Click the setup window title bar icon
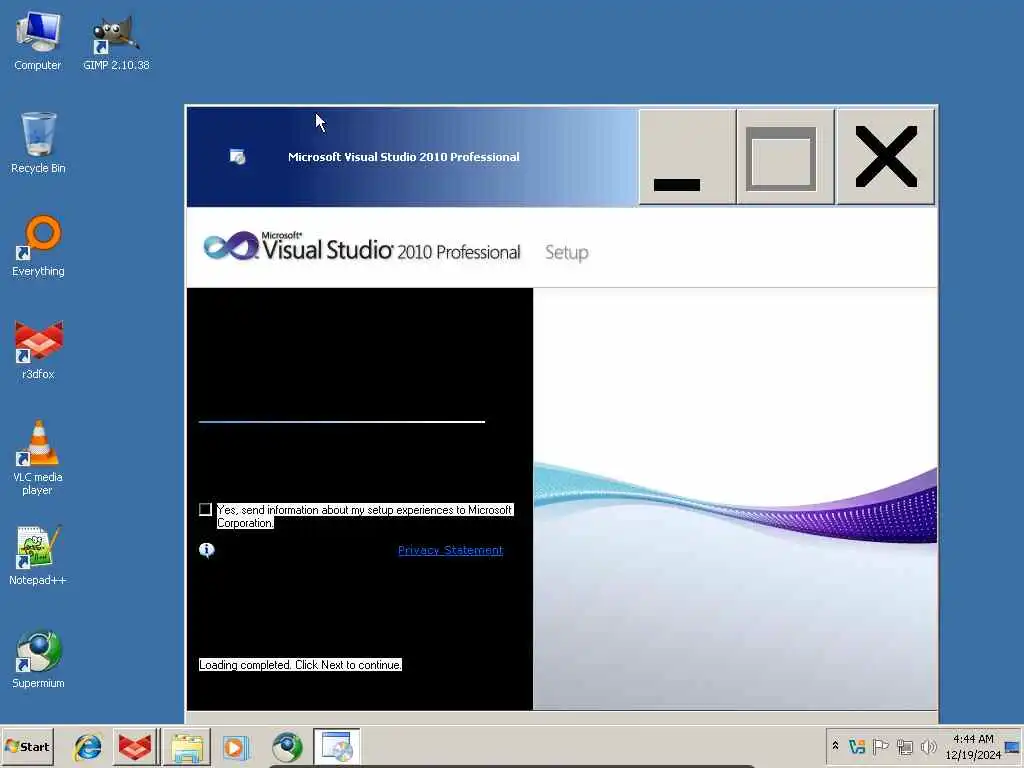1024x768 pixels. click(237, 157)
